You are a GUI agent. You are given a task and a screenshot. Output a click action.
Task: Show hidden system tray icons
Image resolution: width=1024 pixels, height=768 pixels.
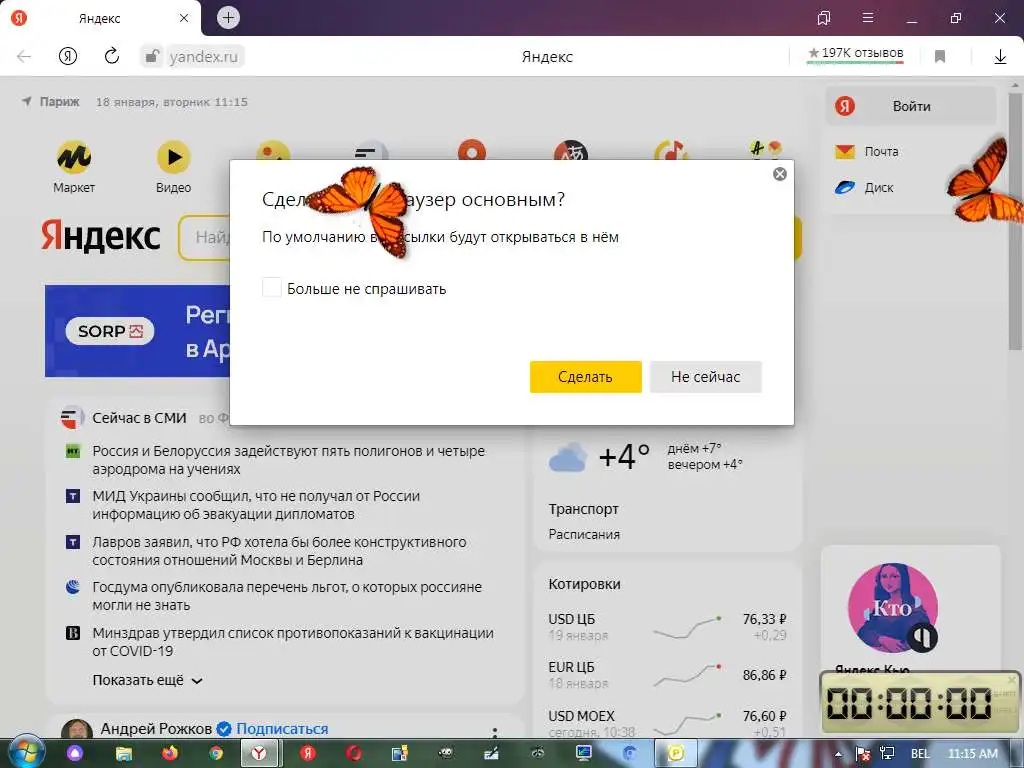point(839,754)
